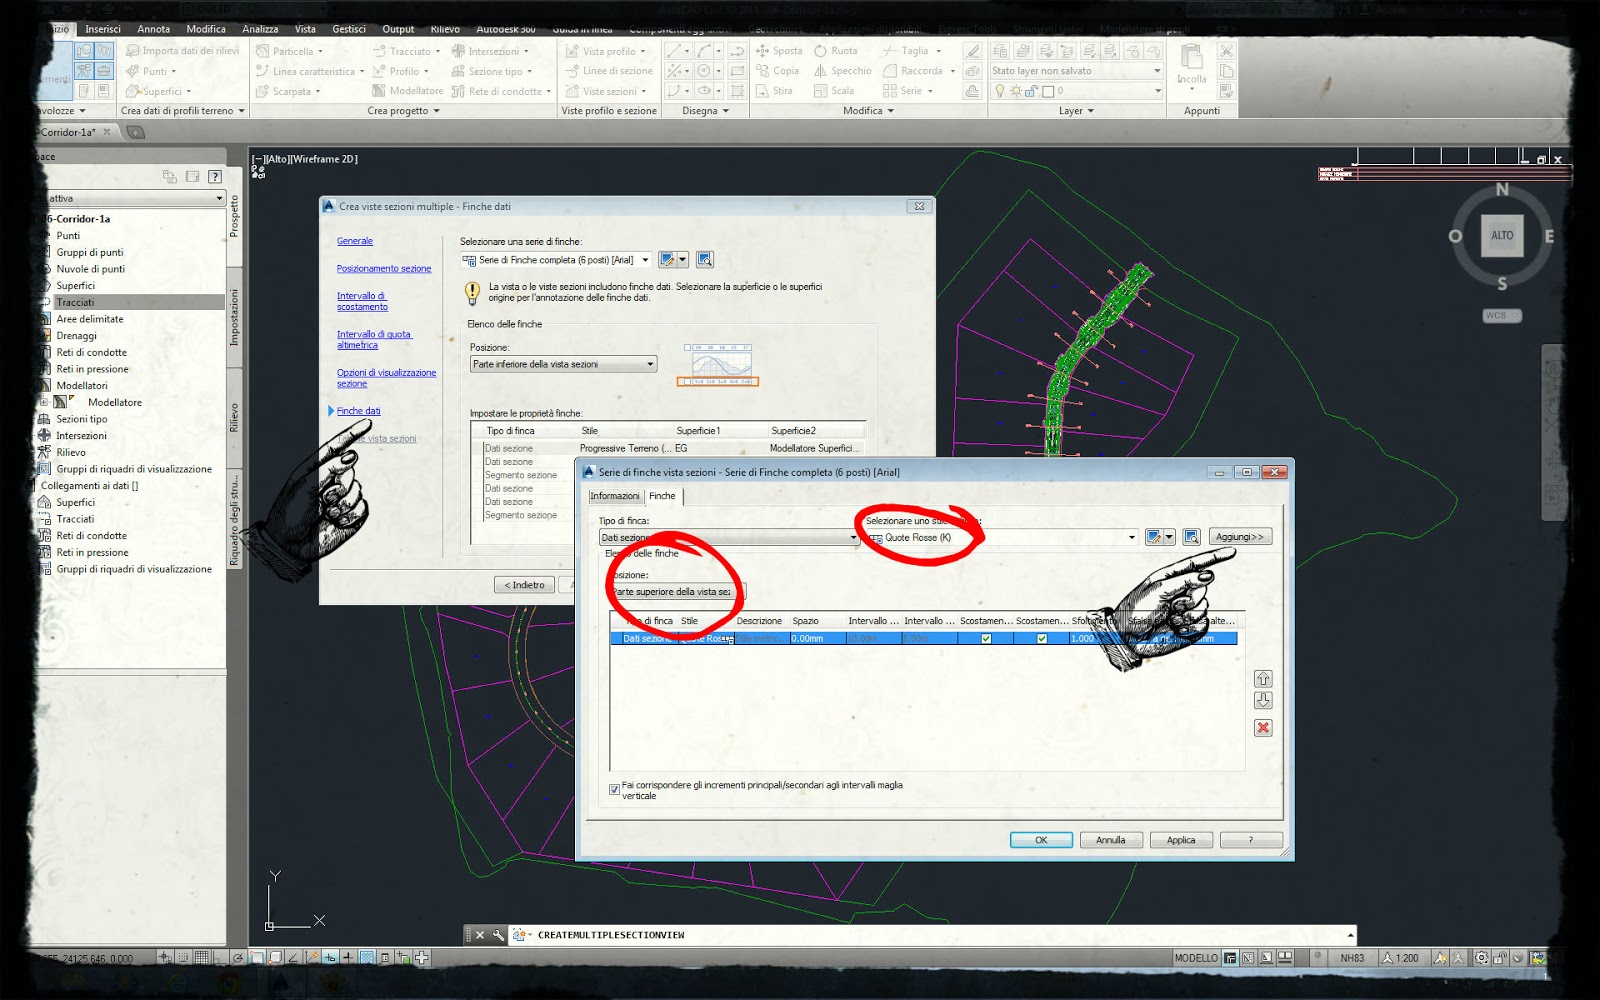Check the first Scostamento checkbox in finche row
Viewport: 1600px width, 1000px height.
pos(984,637)
